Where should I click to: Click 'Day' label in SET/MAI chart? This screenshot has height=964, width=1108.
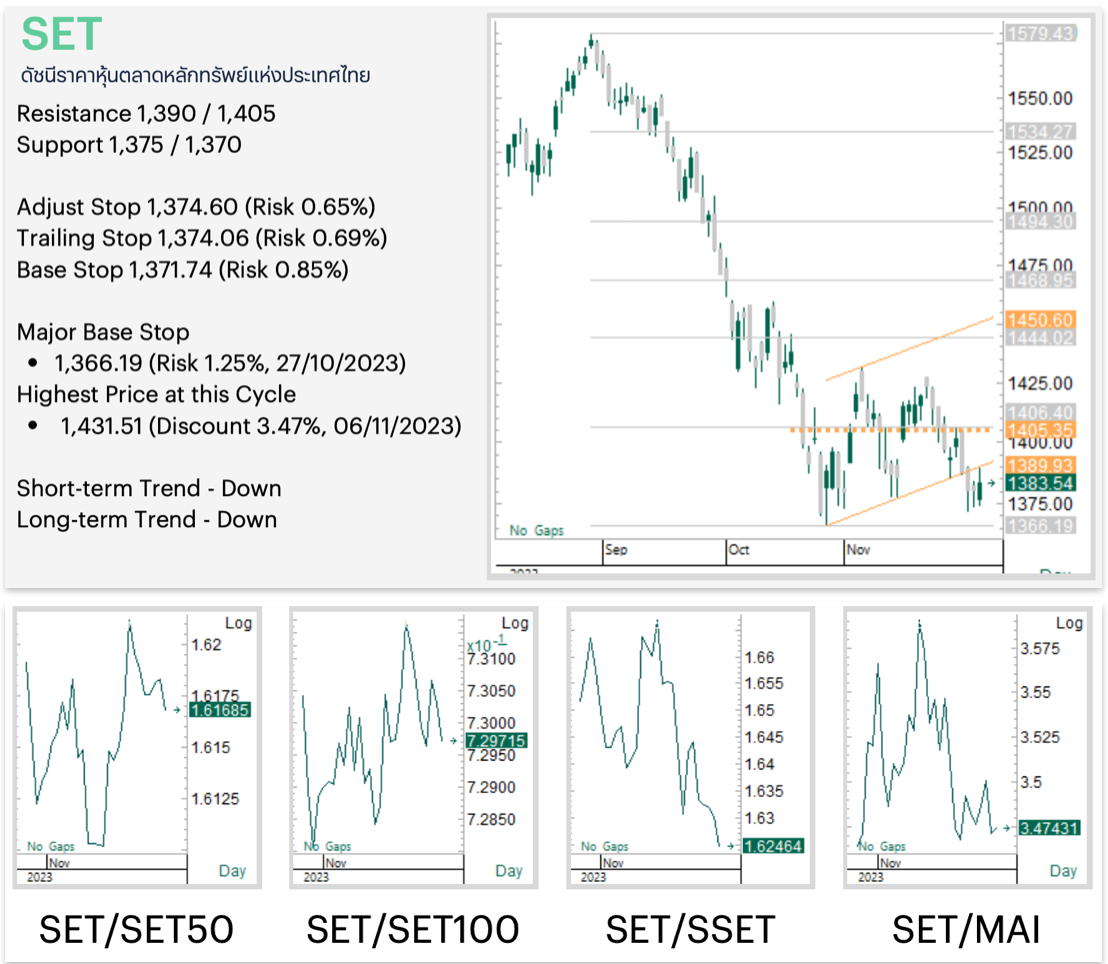click(x=1063, y=871)
